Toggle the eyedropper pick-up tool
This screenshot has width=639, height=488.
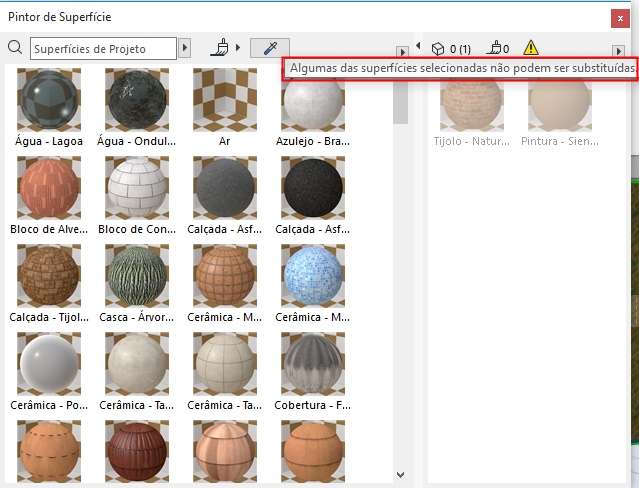(269, 47)
